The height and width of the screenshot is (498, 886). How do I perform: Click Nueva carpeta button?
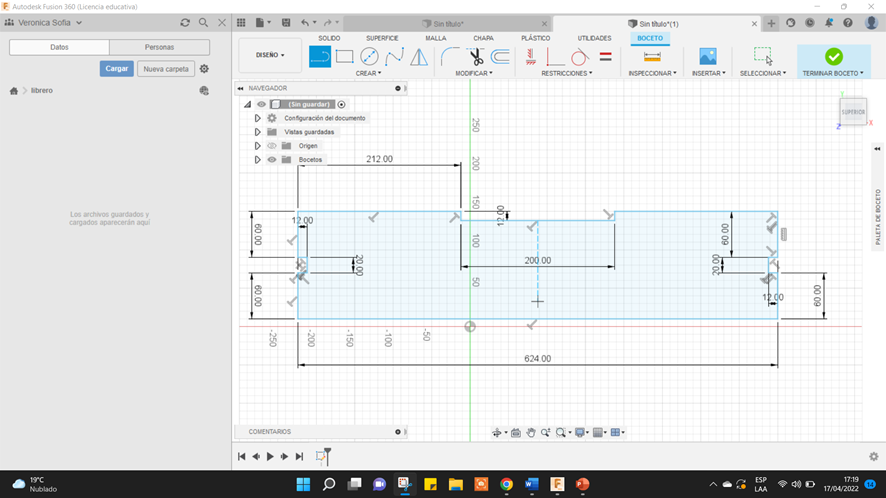coord(165,69)
